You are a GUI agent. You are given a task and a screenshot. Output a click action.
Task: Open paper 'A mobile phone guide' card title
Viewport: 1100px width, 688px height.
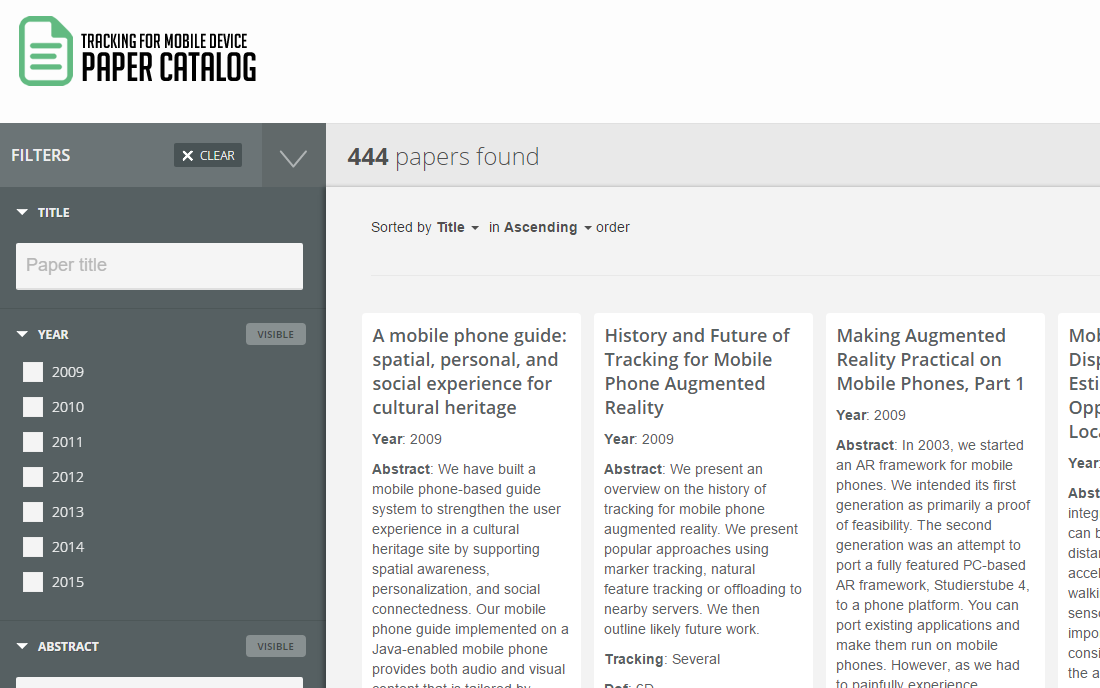point(469,372)
